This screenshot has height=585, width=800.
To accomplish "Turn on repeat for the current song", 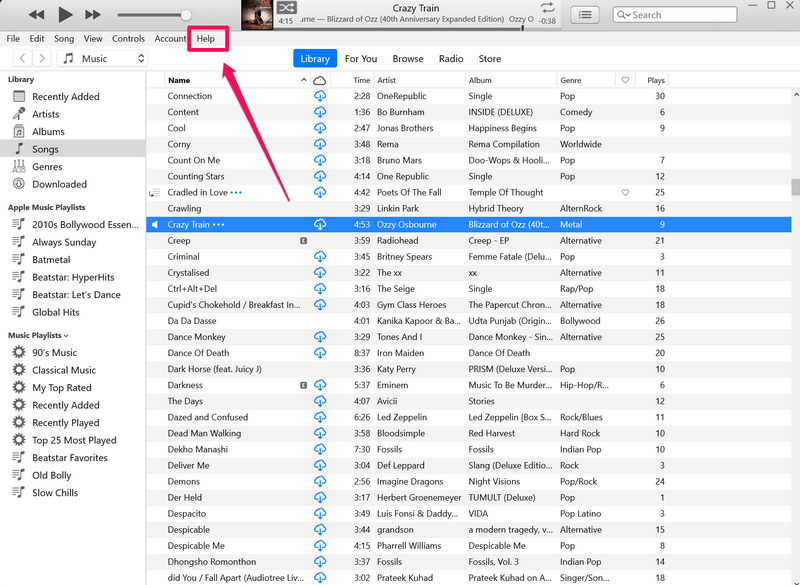I will (547, 9).
